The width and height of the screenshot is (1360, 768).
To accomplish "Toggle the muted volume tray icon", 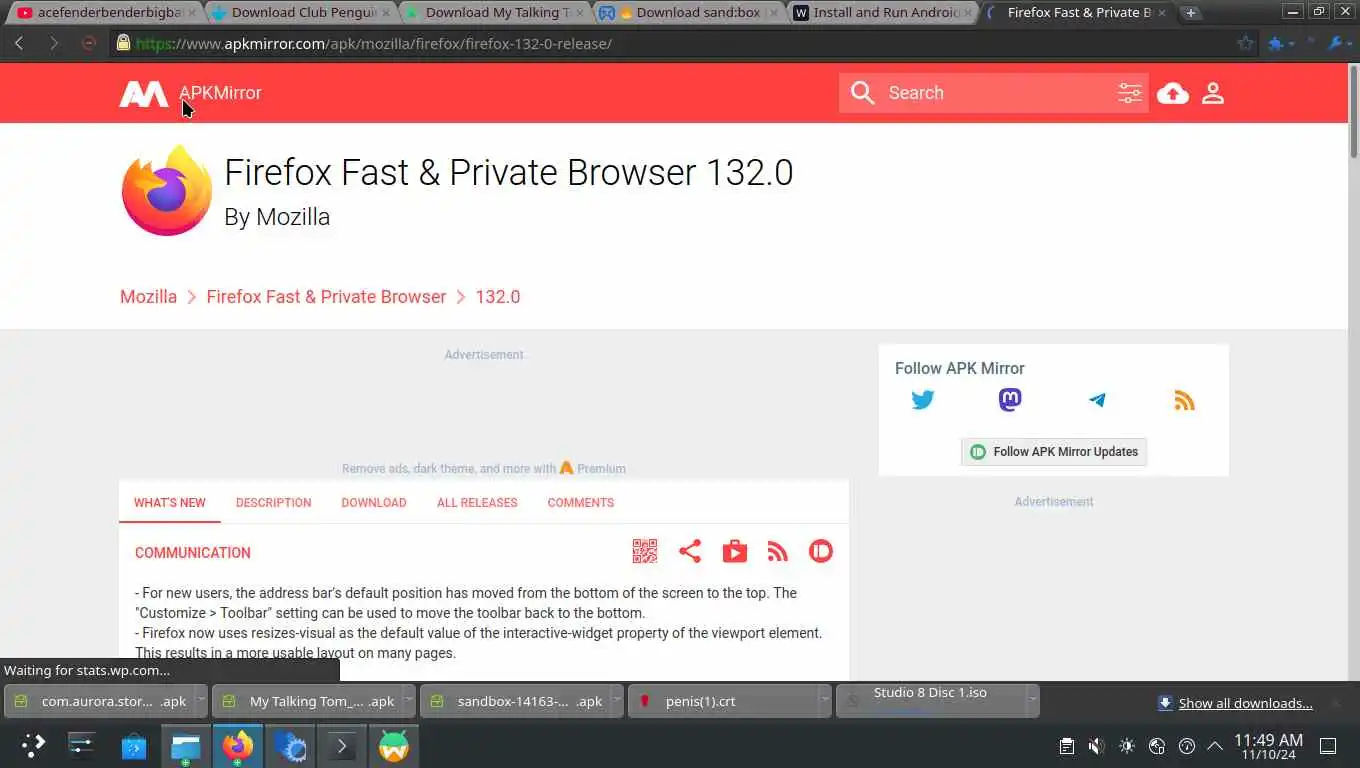I will pos(1097,746).
